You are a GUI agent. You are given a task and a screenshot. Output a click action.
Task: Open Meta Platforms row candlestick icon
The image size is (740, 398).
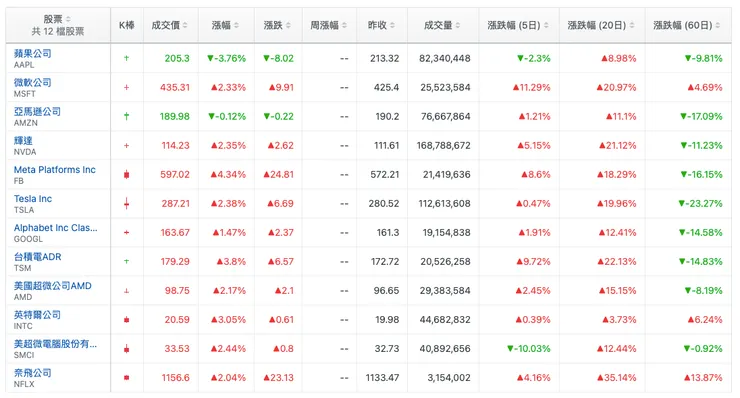(126, 175)
